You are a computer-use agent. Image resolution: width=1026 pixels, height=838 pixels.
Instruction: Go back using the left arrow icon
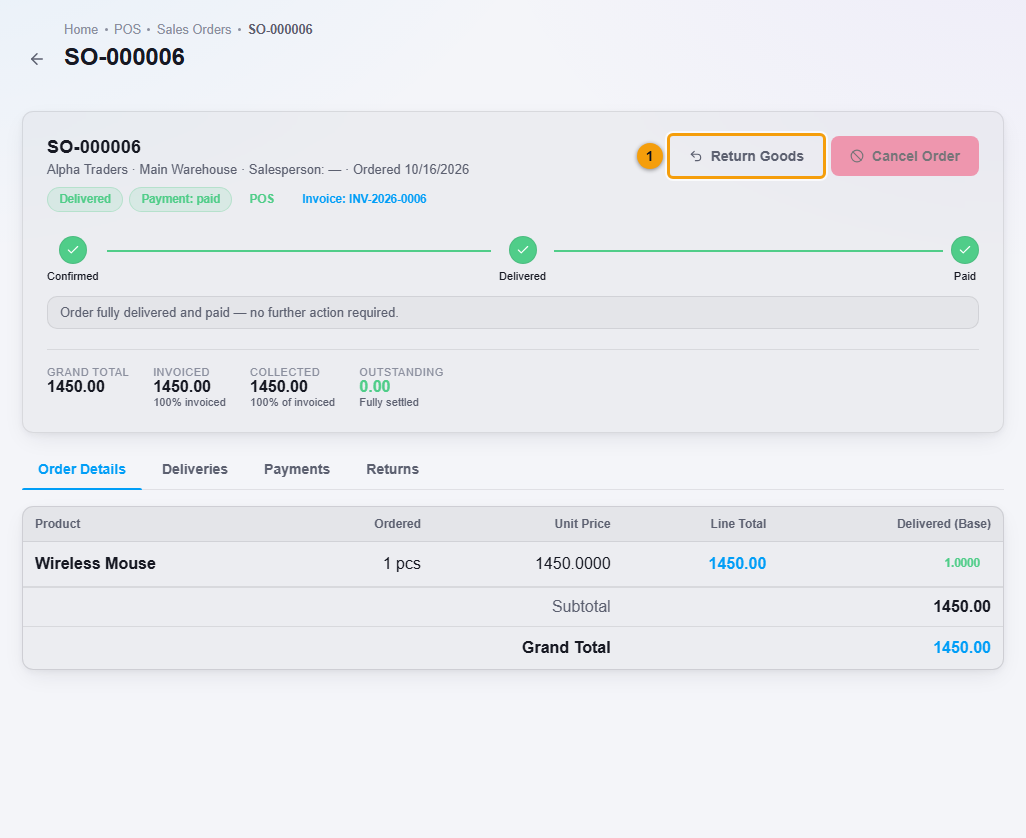tap(37, 59)
